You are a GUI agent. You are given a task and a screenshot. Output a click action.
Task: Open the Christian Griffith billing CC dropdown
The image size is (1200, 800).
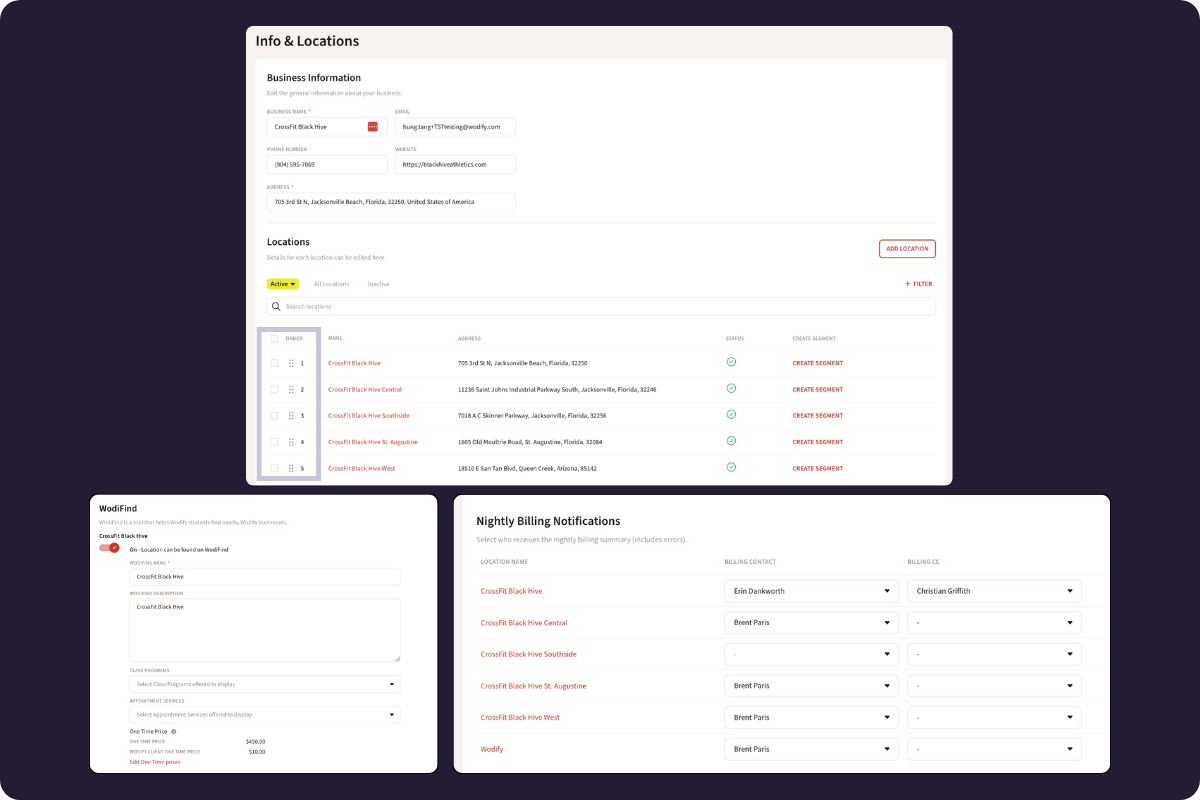[994, 591]
